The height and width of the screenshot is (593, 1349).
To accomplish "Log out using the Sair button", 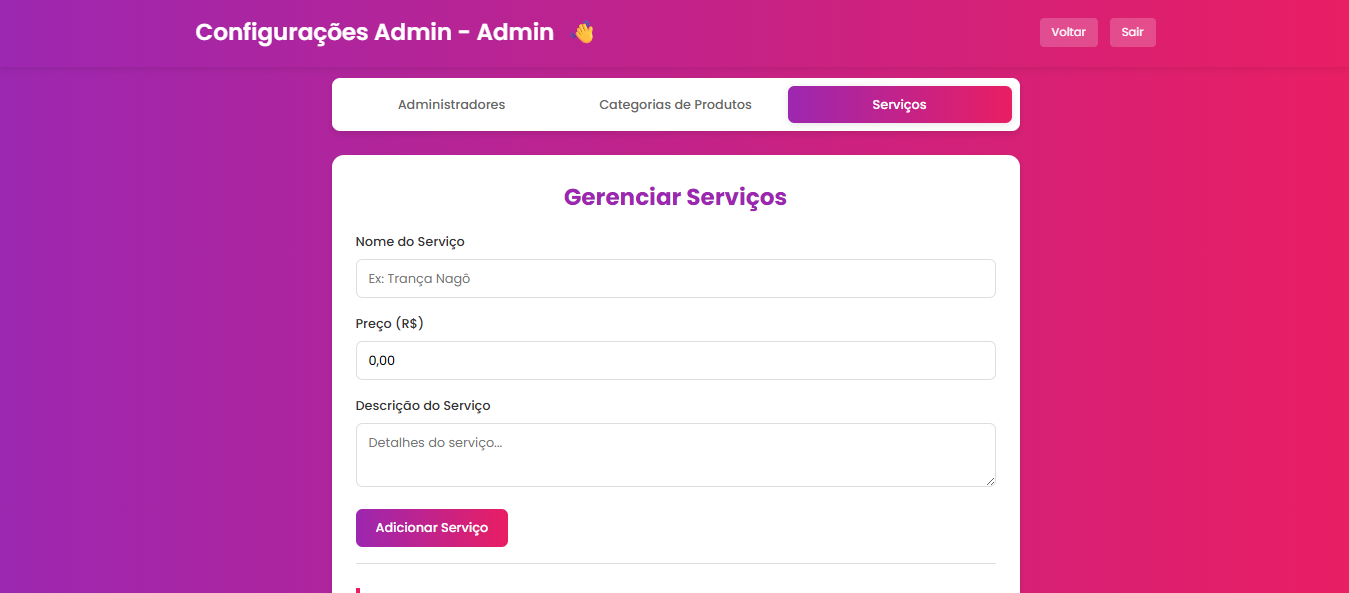I will pos(1132,32).
